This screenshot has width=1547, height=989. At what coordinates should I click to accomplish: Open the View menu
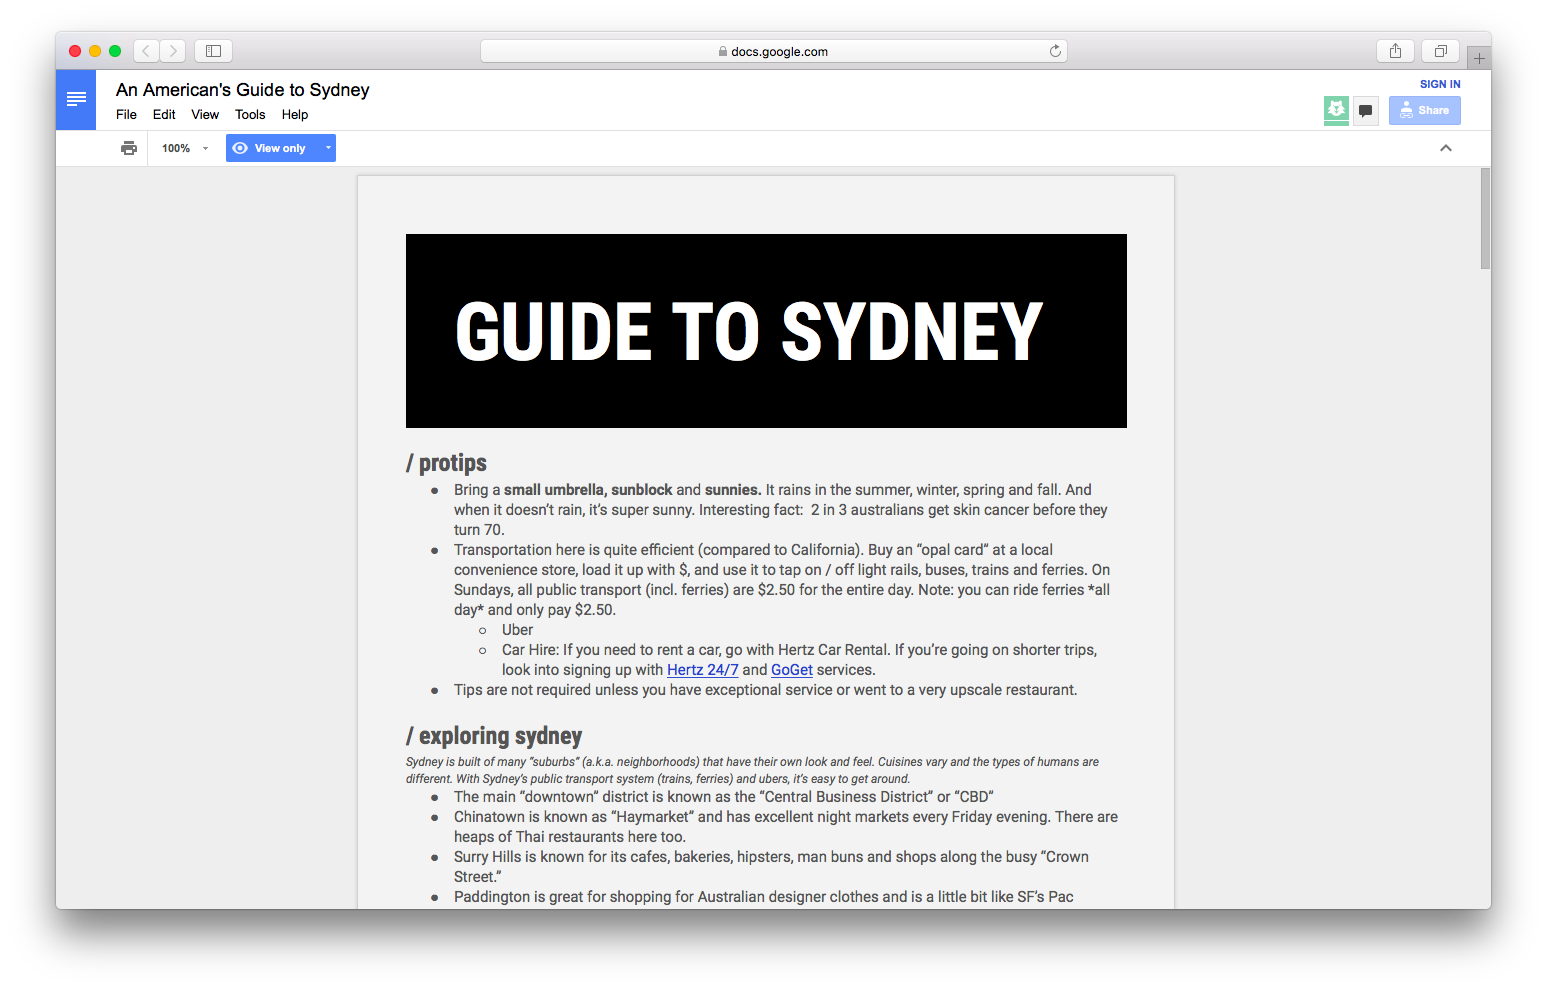point(205,115)
